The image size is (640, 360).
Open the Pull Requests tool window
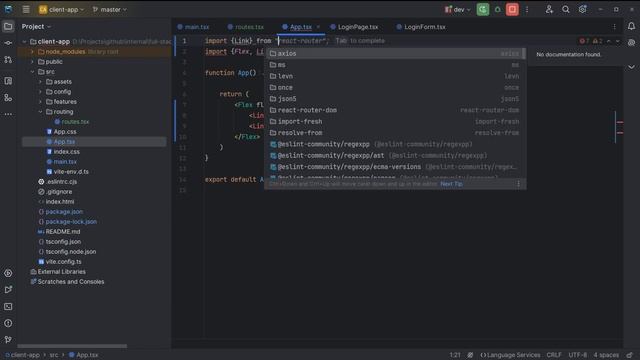pyautogui.click(x=8, y=60)
